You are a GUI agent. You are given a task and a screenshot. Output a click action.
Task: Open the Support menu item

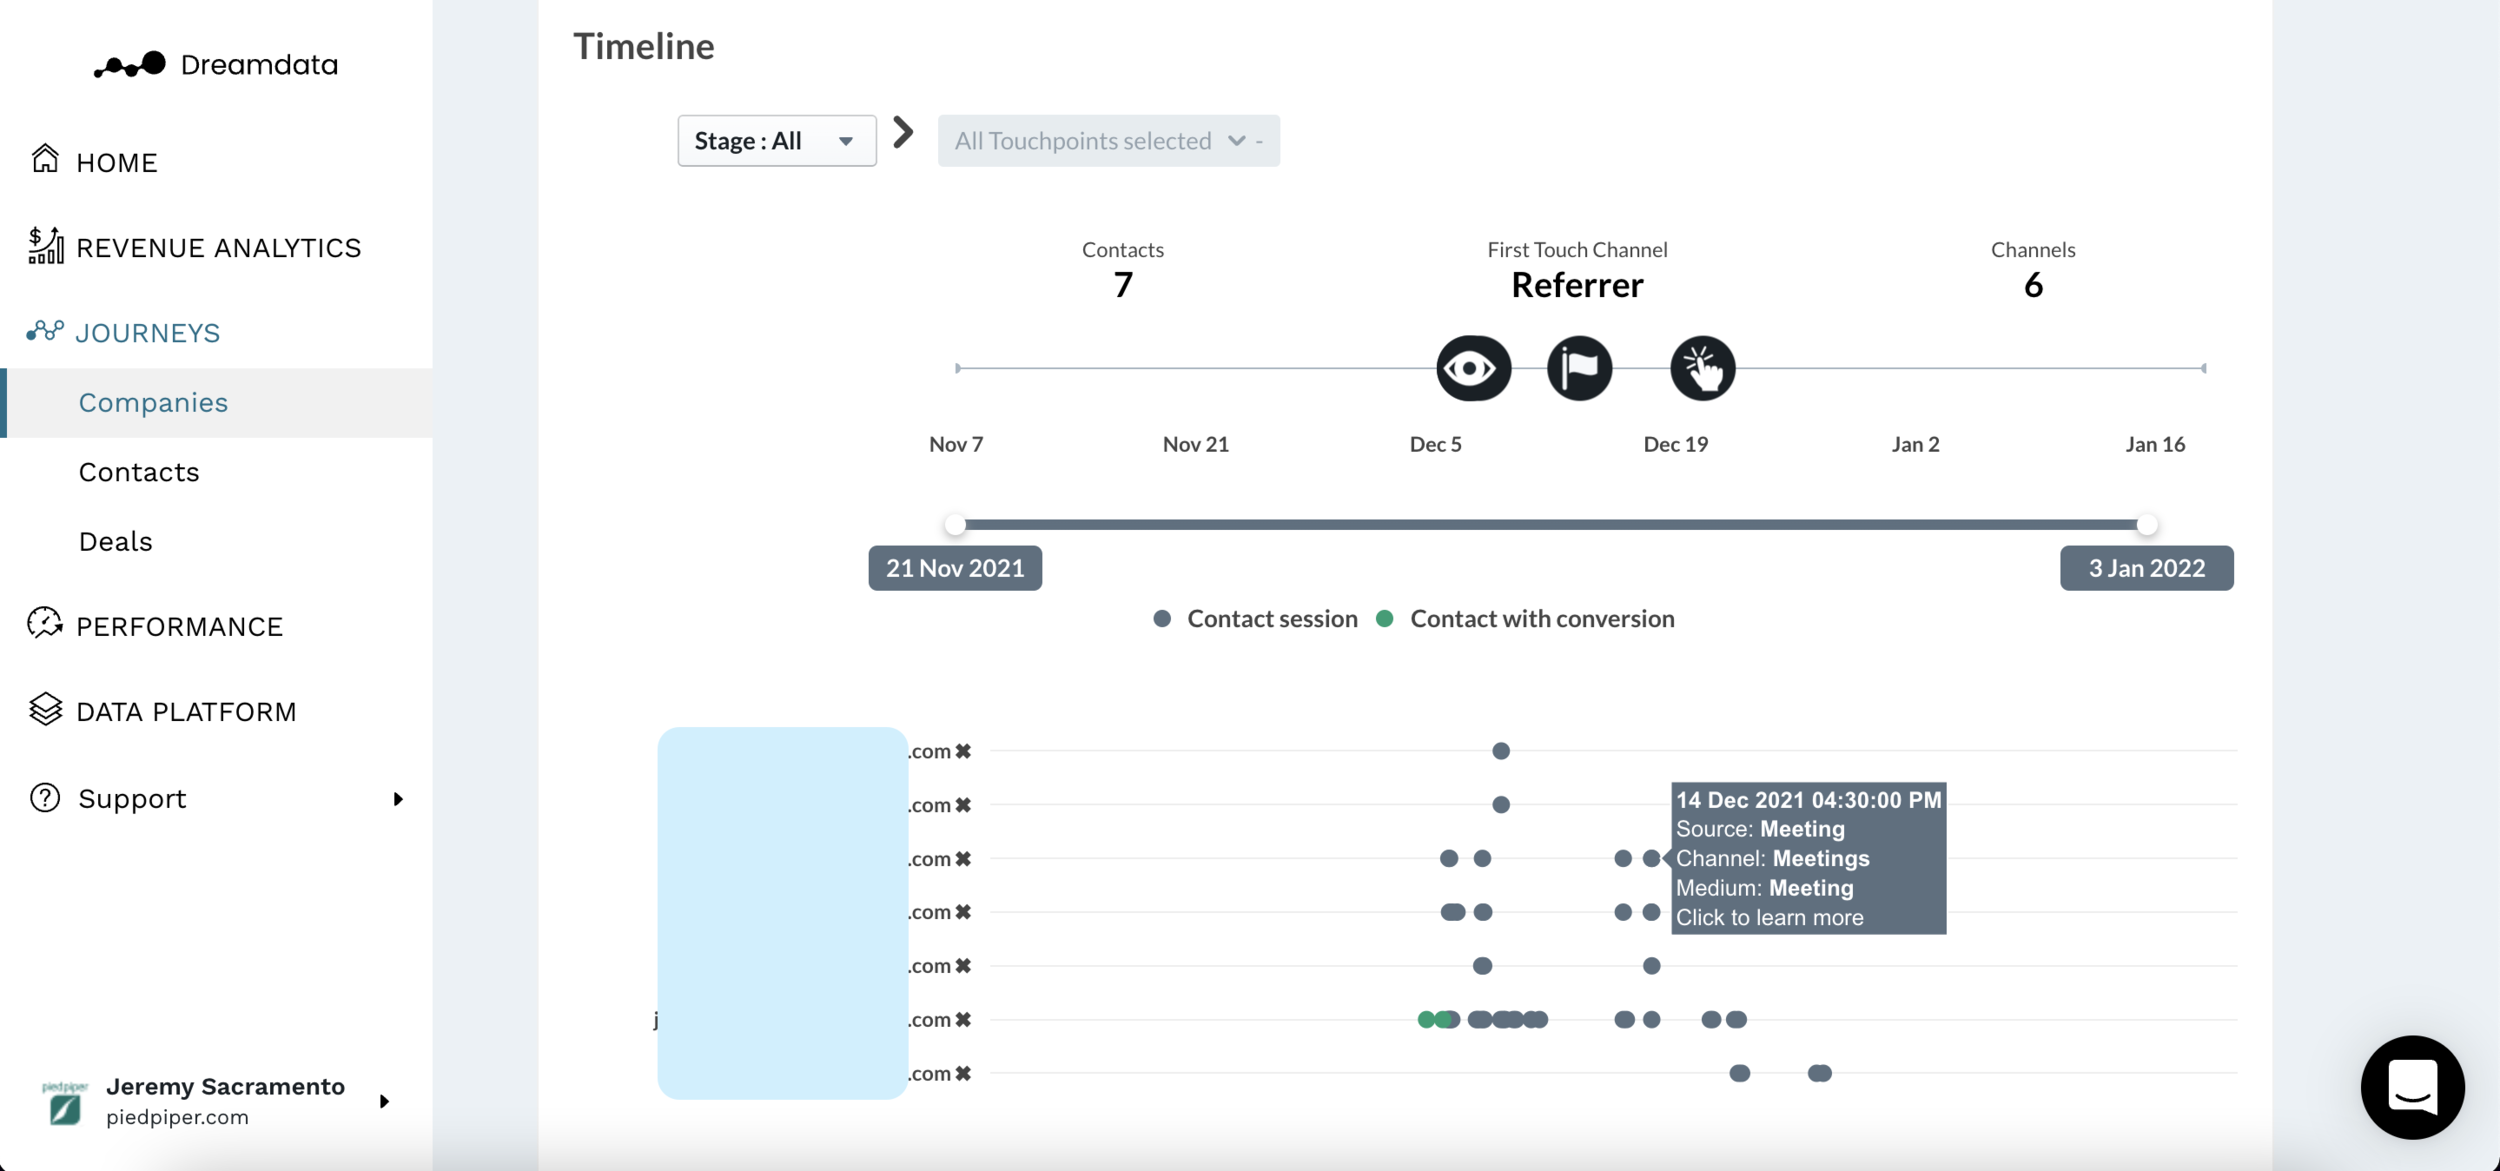tap(132, 798)
